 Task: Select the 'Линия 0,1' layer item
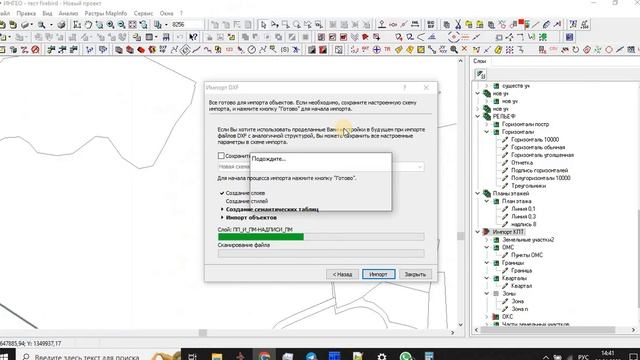(x=523, y=209)
